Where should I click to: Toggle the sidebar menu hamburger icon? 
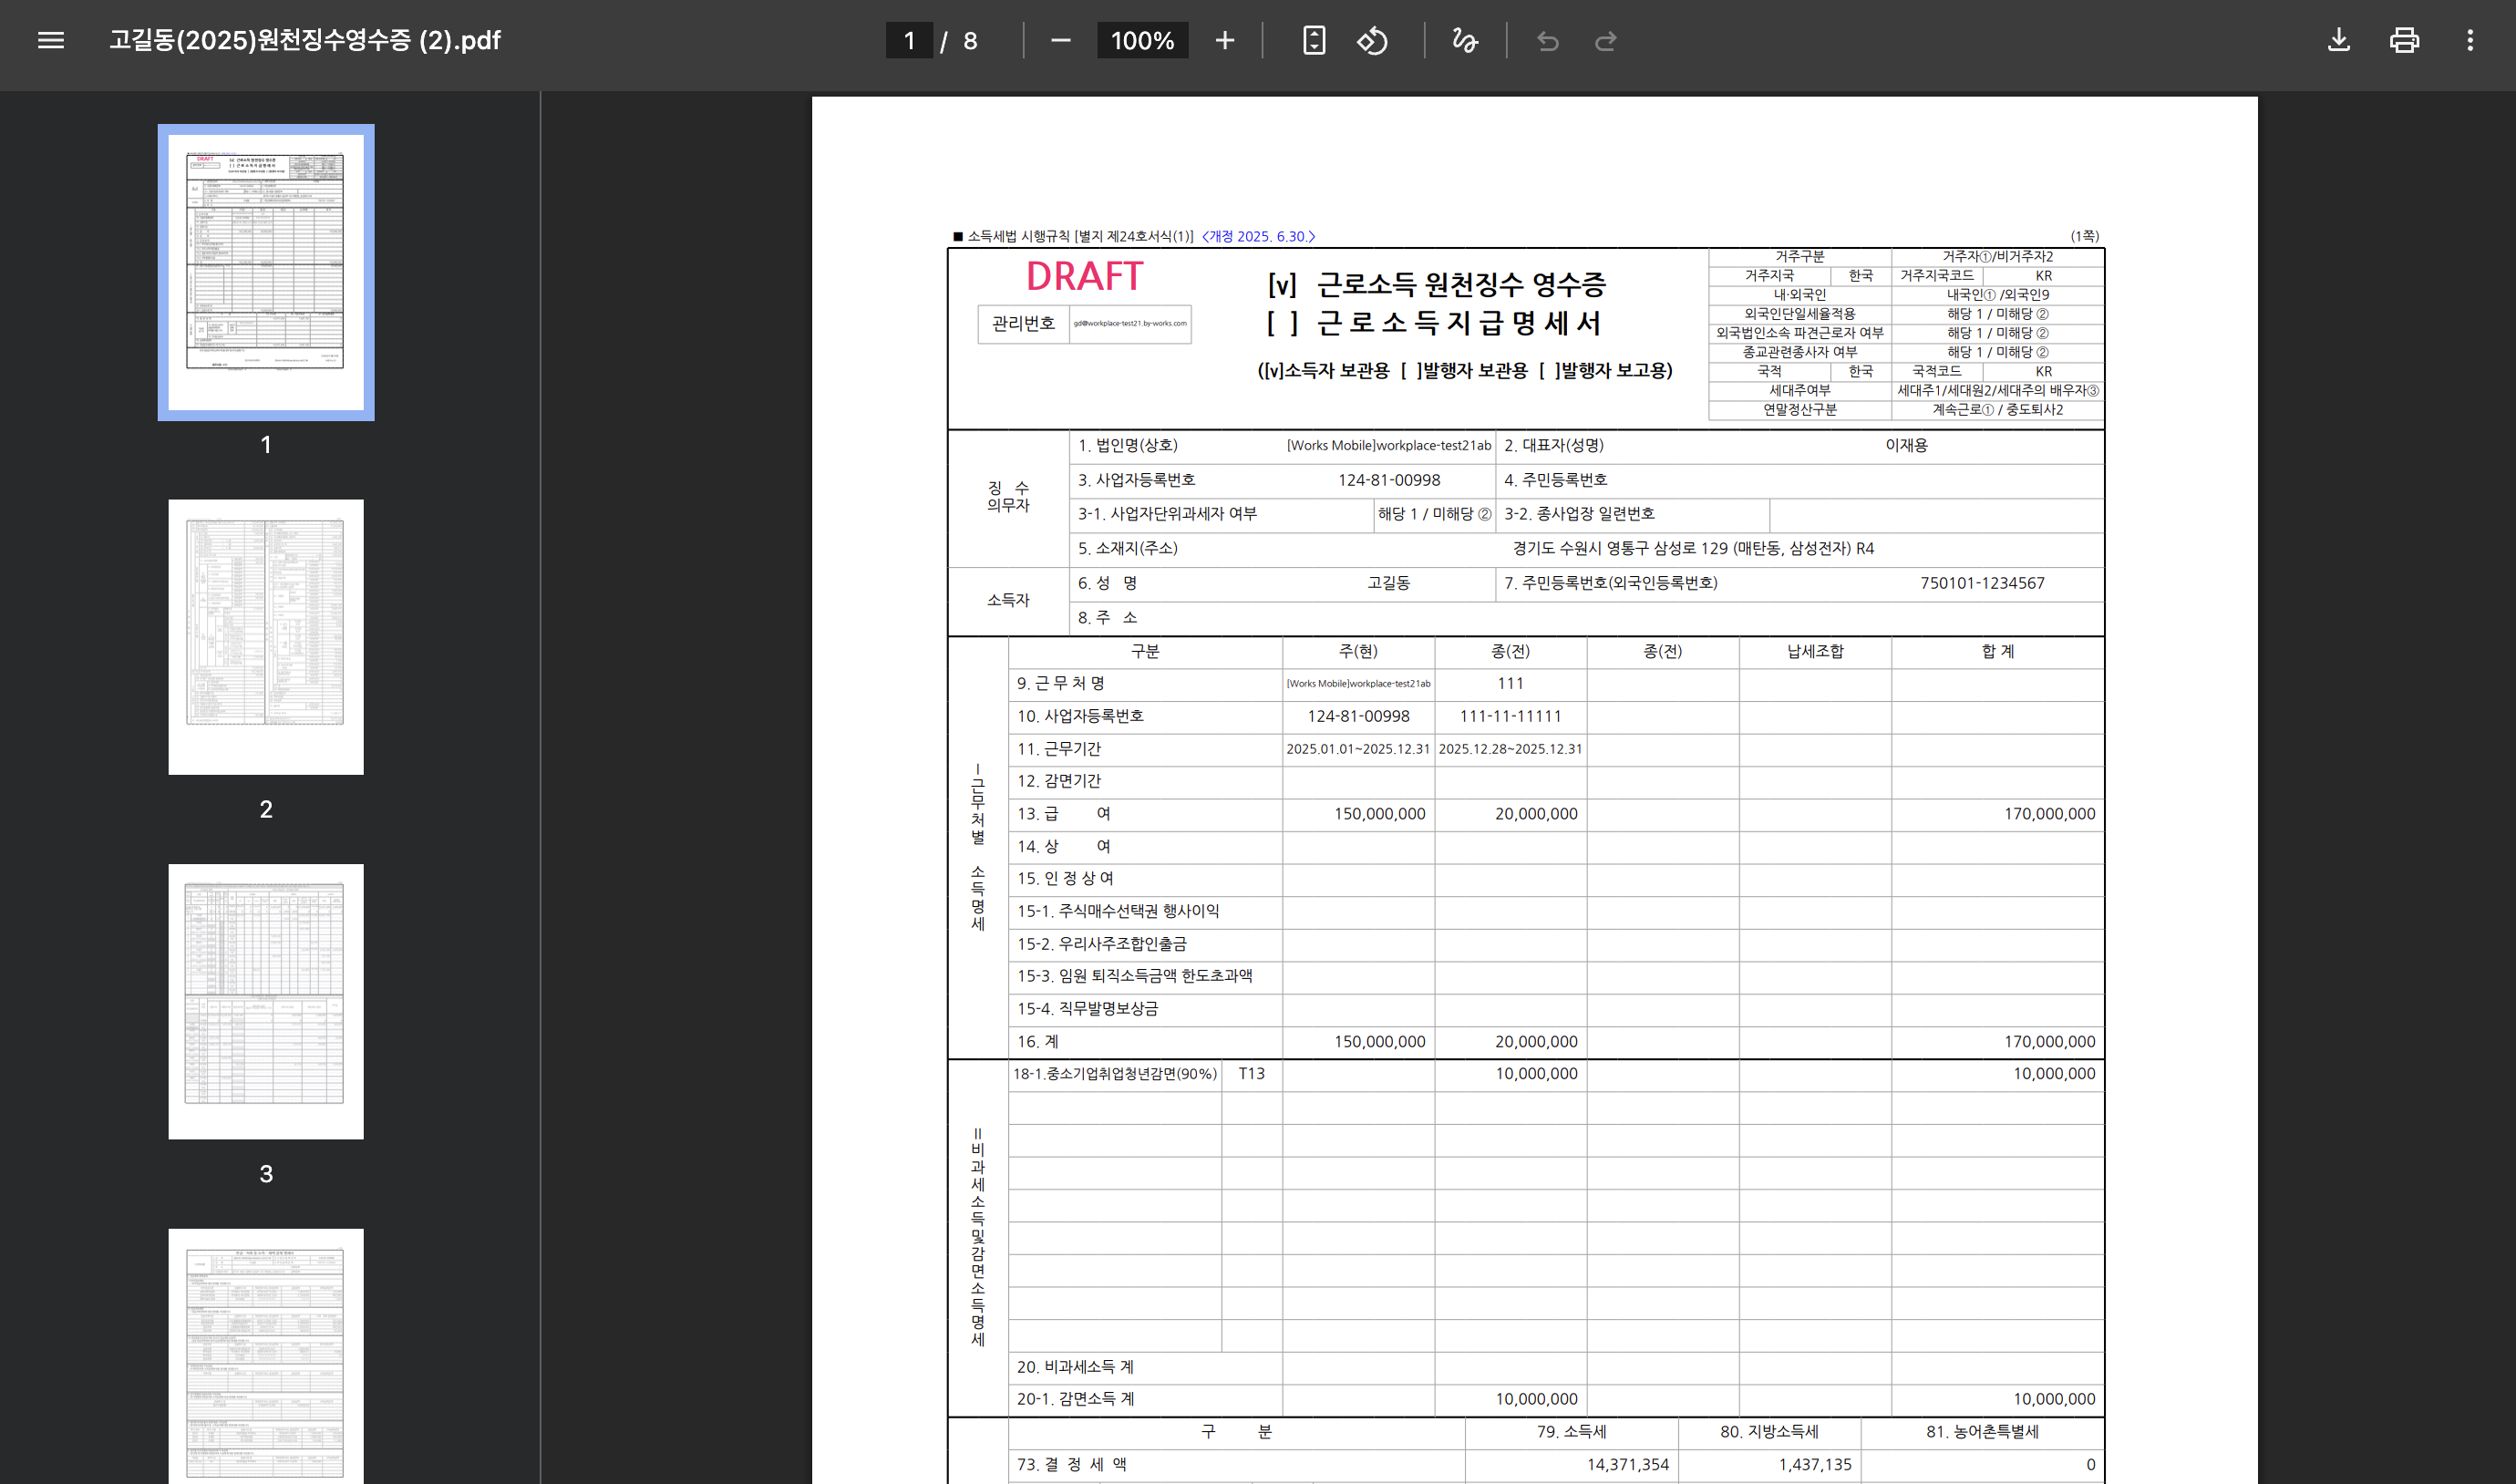click(51, 41)
